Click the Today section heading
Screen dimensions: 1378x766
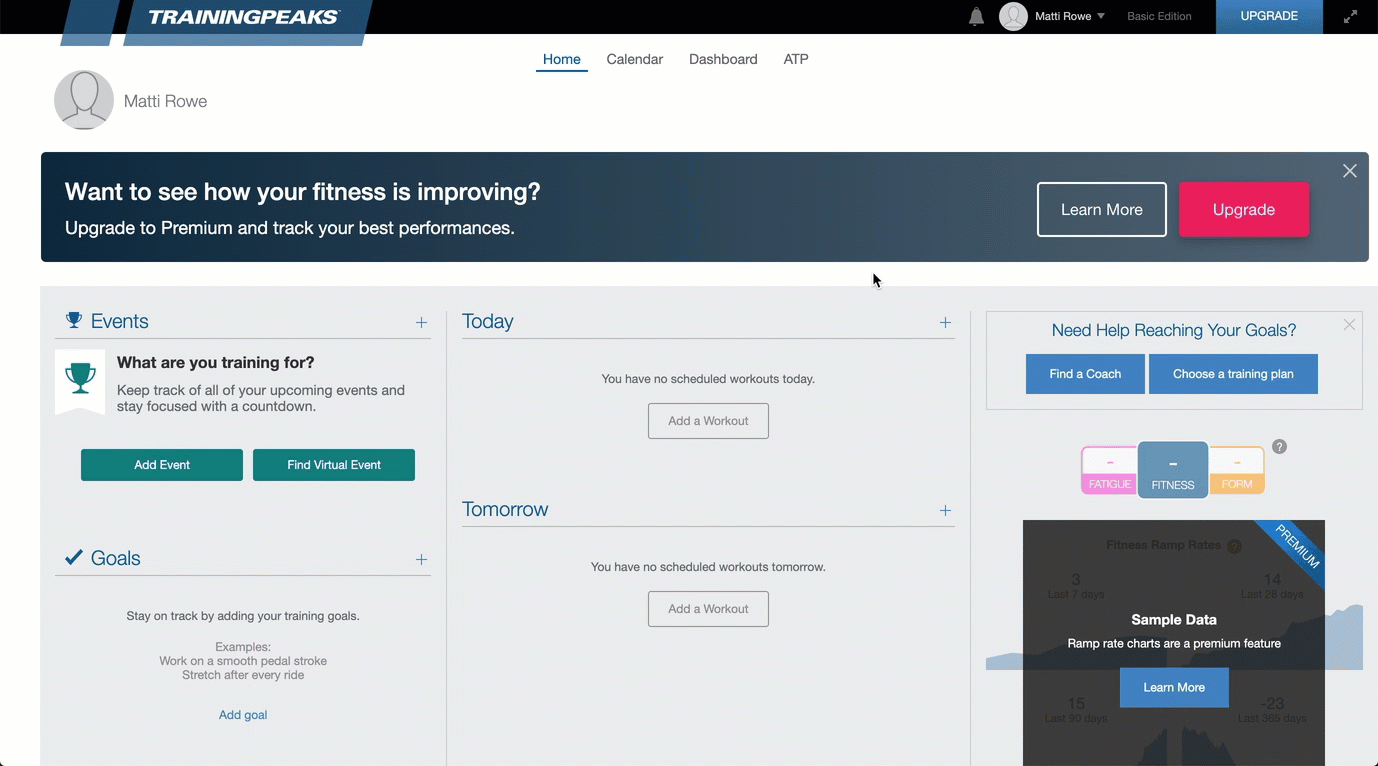488,321
